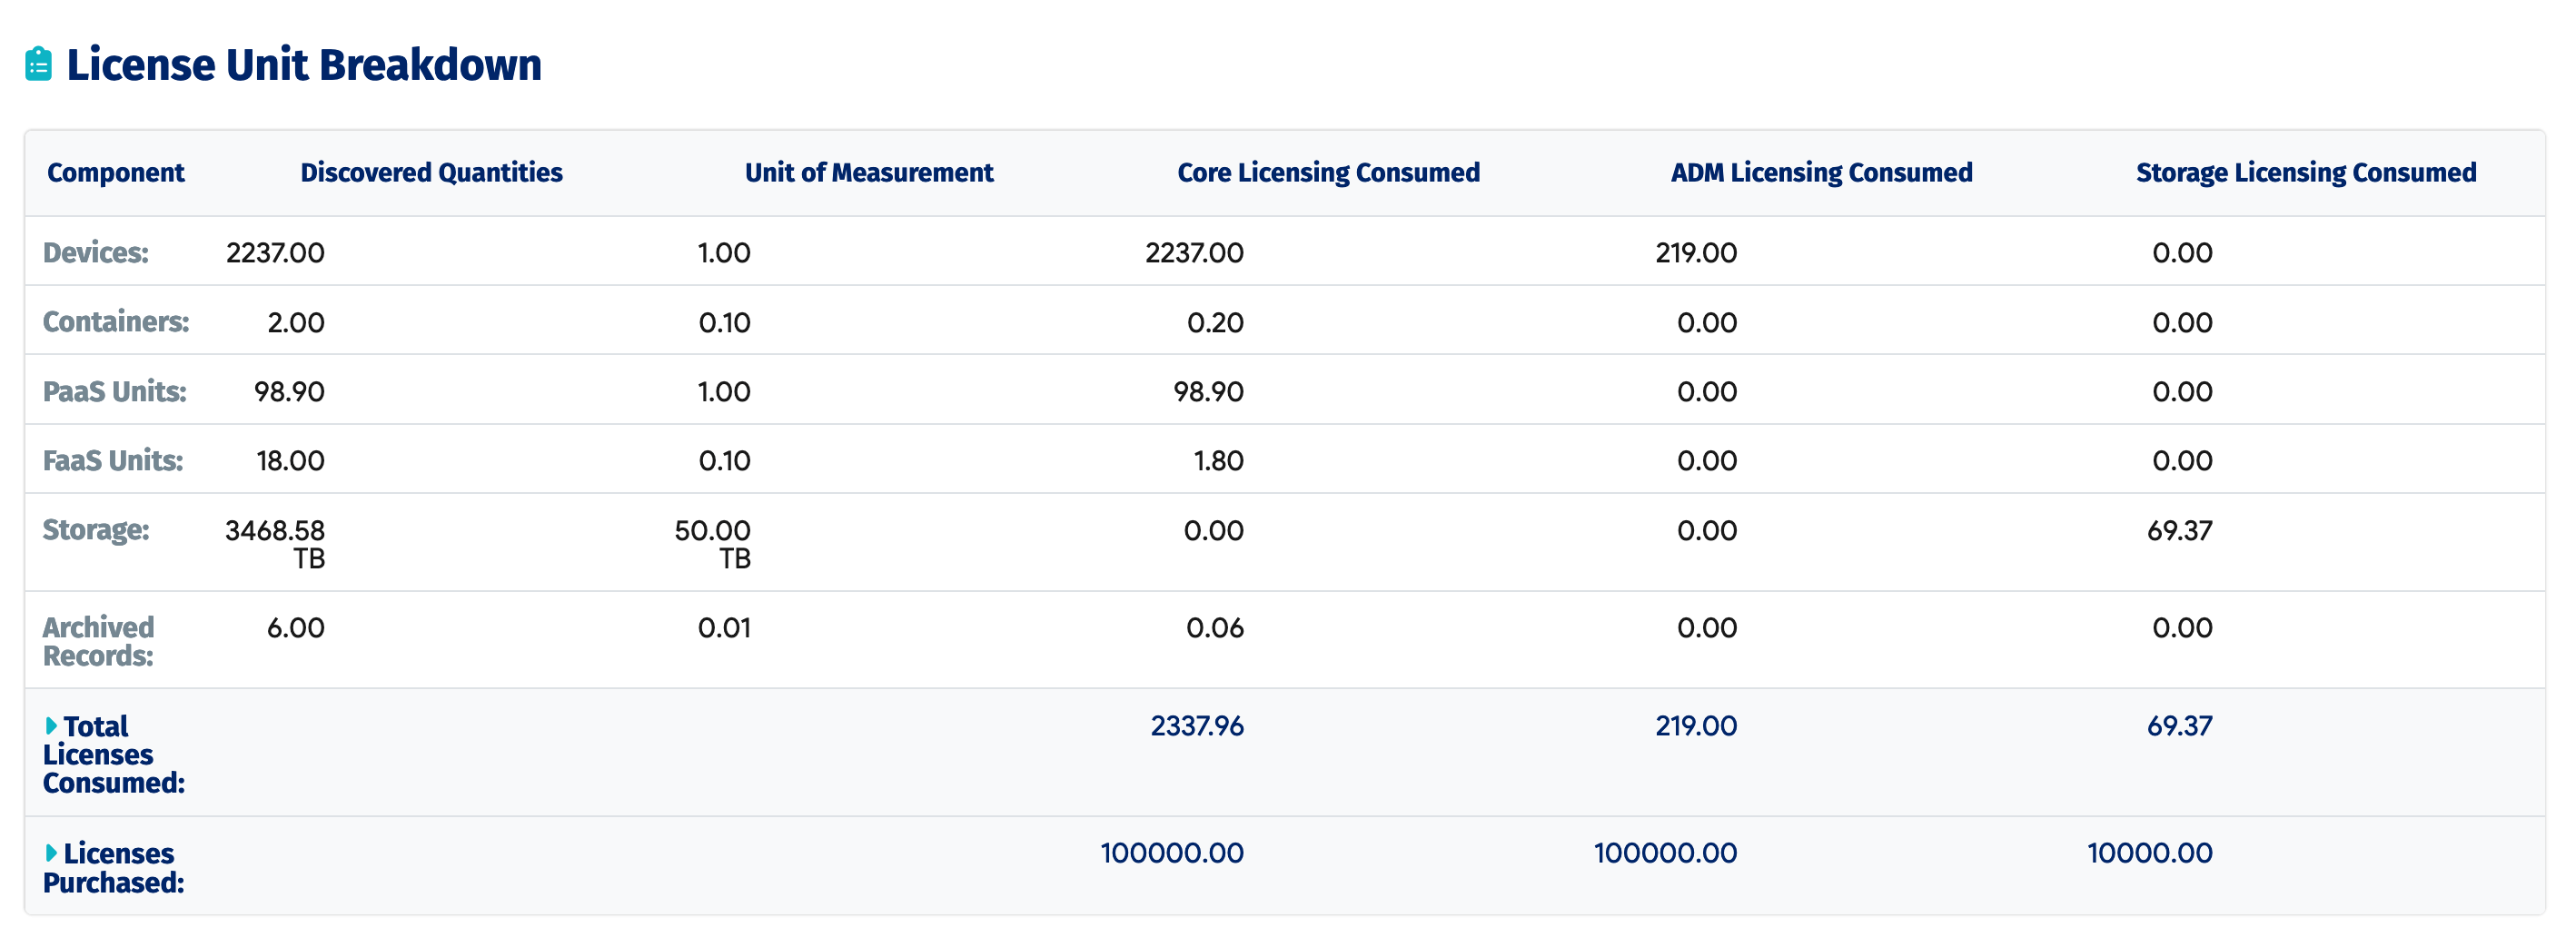Click the Devices row label

click(95, 253)
